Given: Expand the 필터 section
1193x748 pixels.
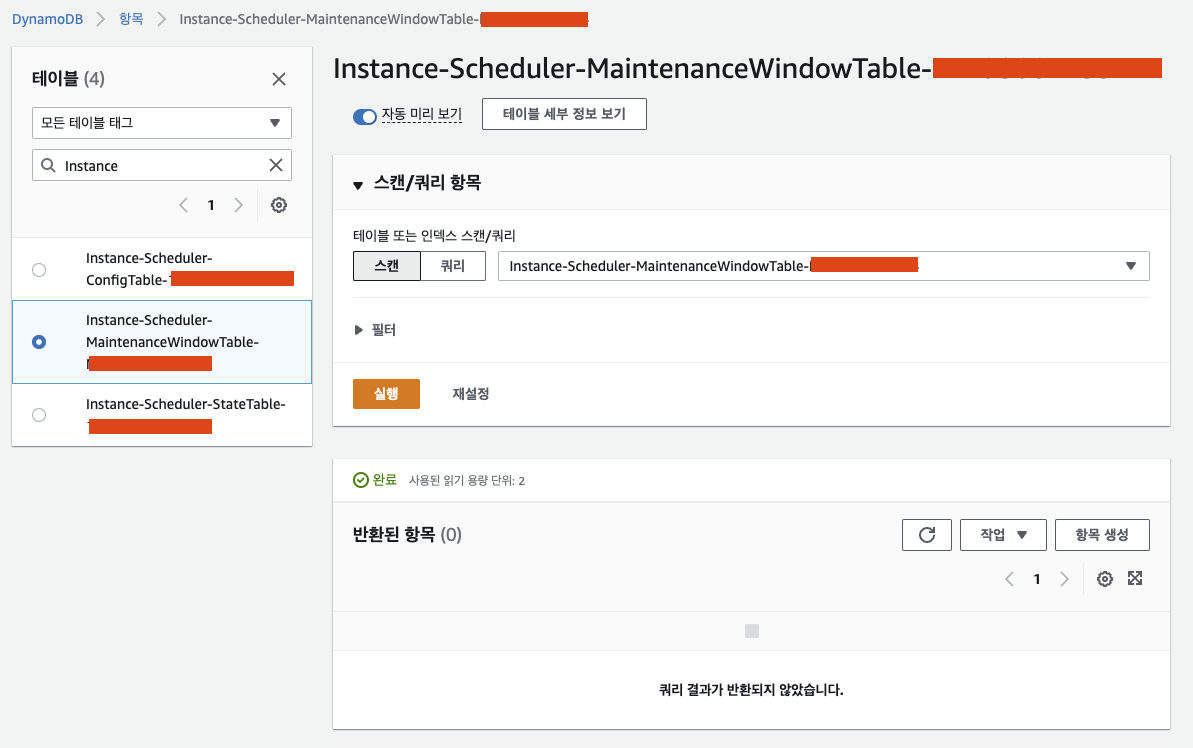Looking at the screenshot, I should click(x=358, y=329).
